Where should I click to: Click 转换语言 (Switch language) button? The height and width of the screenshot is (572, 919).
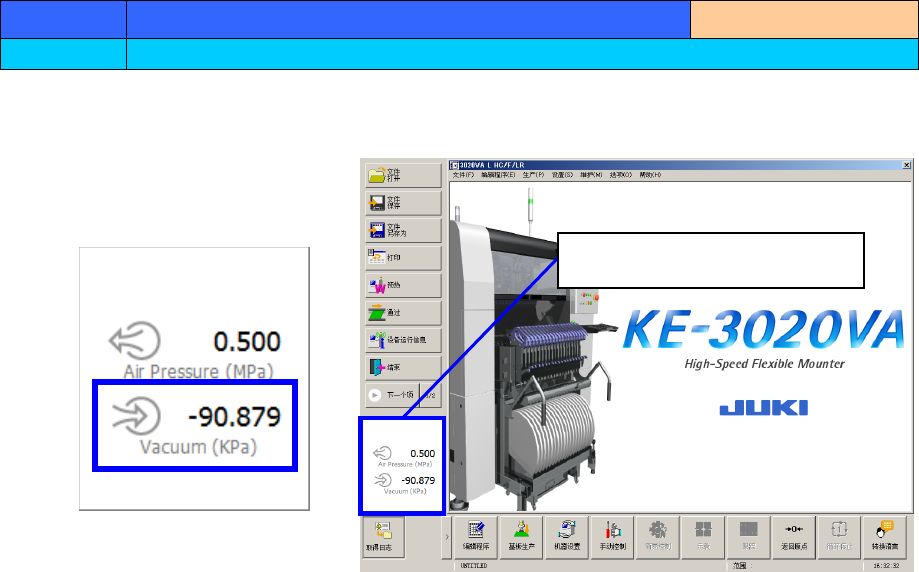coord(885,537)
